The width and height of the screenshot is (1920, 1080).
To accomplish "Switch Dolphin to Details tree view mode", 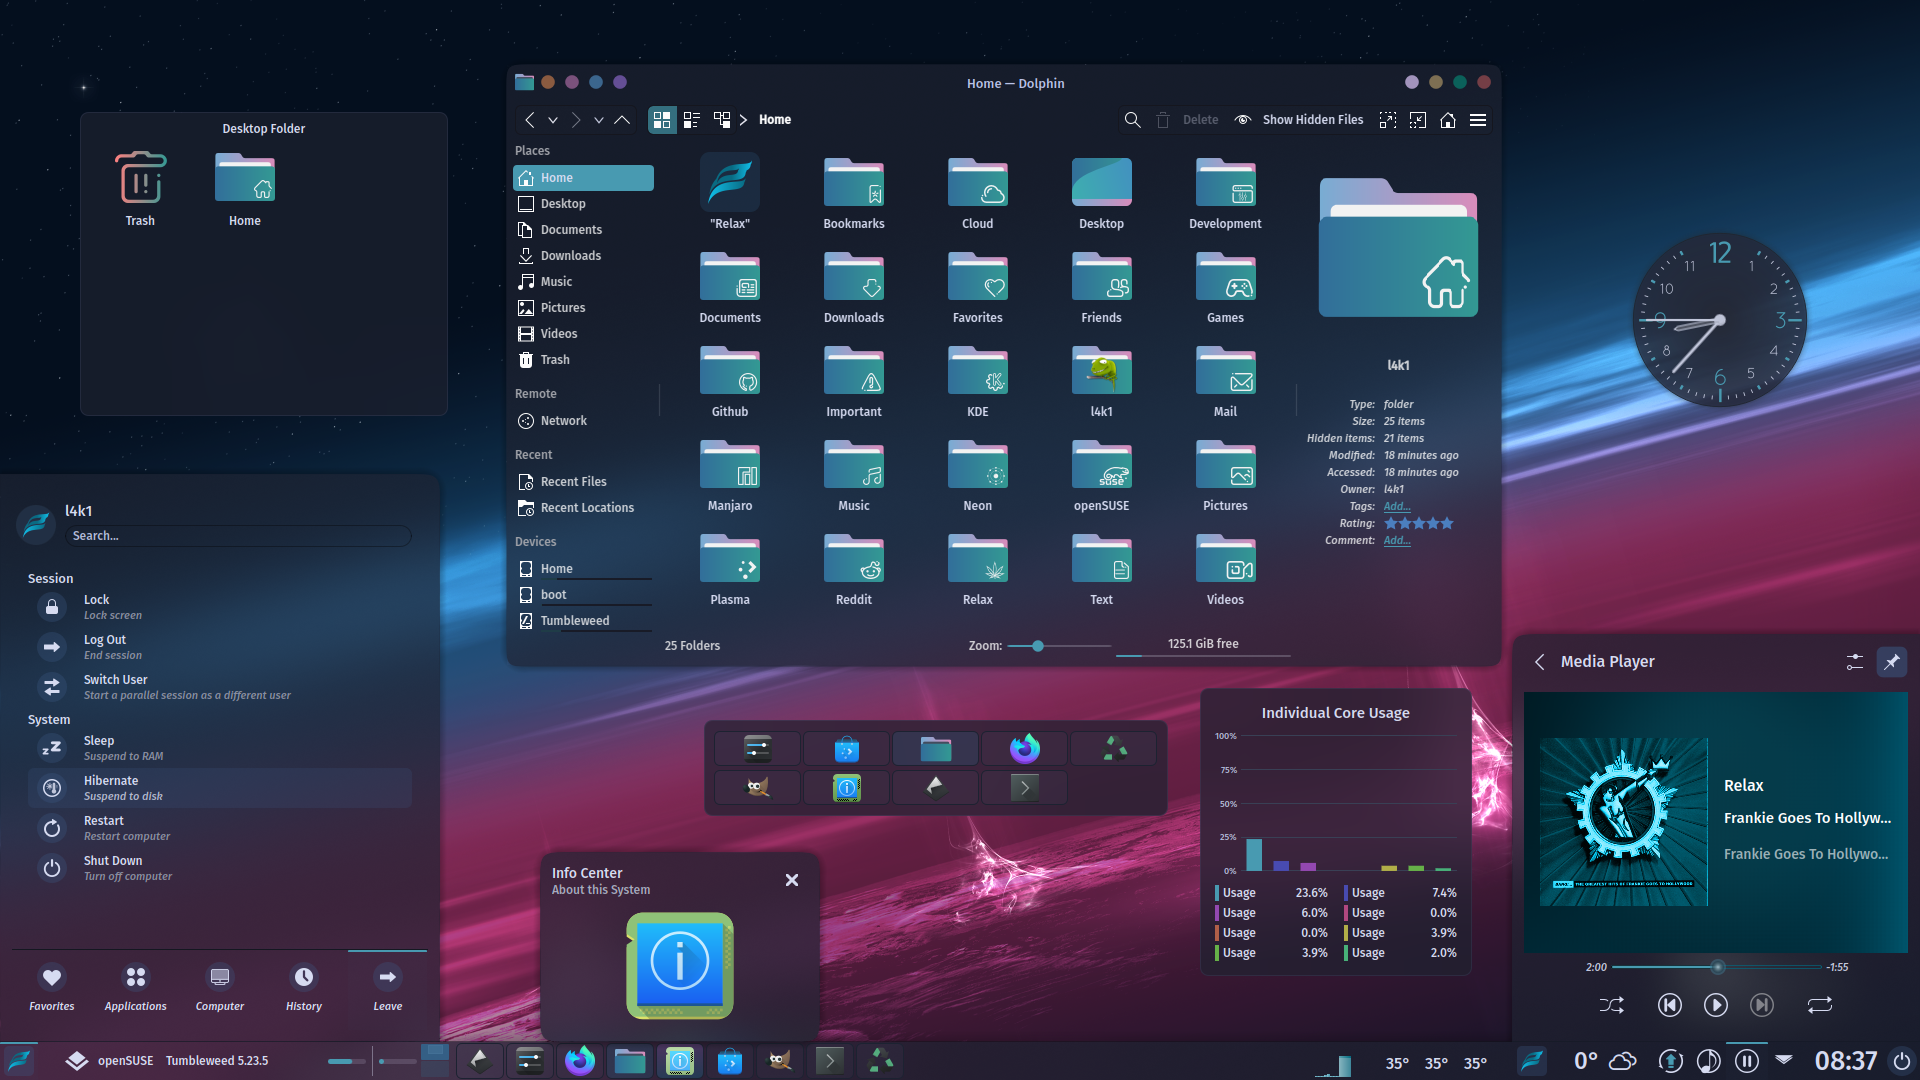I will click(x=722, y=120).
